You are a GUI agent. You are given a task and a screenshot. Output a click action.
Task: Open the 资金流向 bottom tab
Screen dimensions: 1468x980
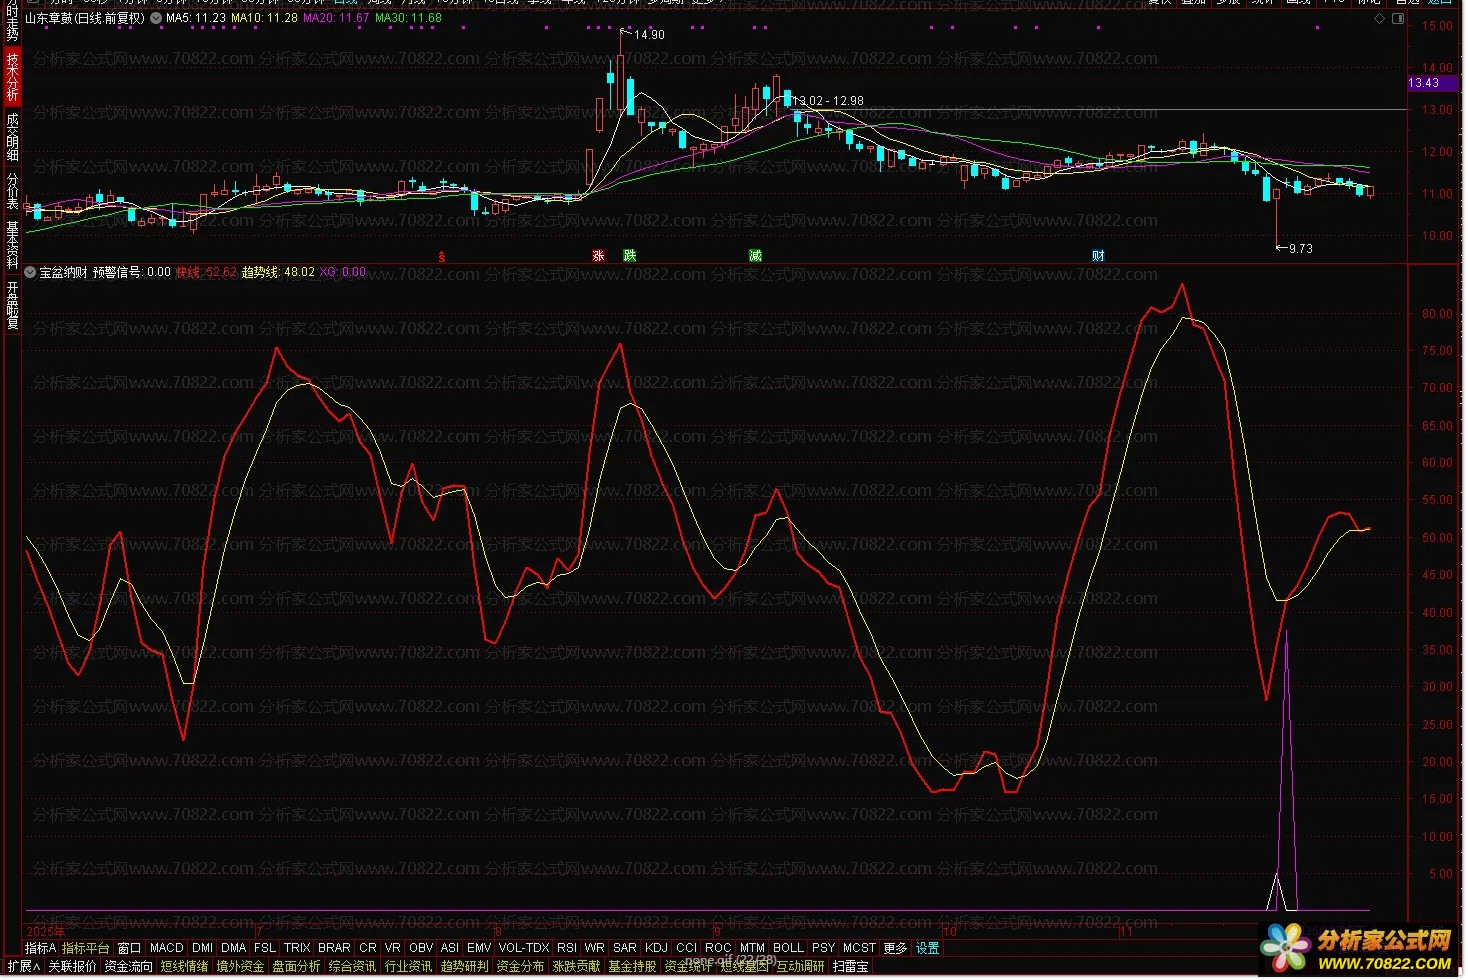(128, 967)
